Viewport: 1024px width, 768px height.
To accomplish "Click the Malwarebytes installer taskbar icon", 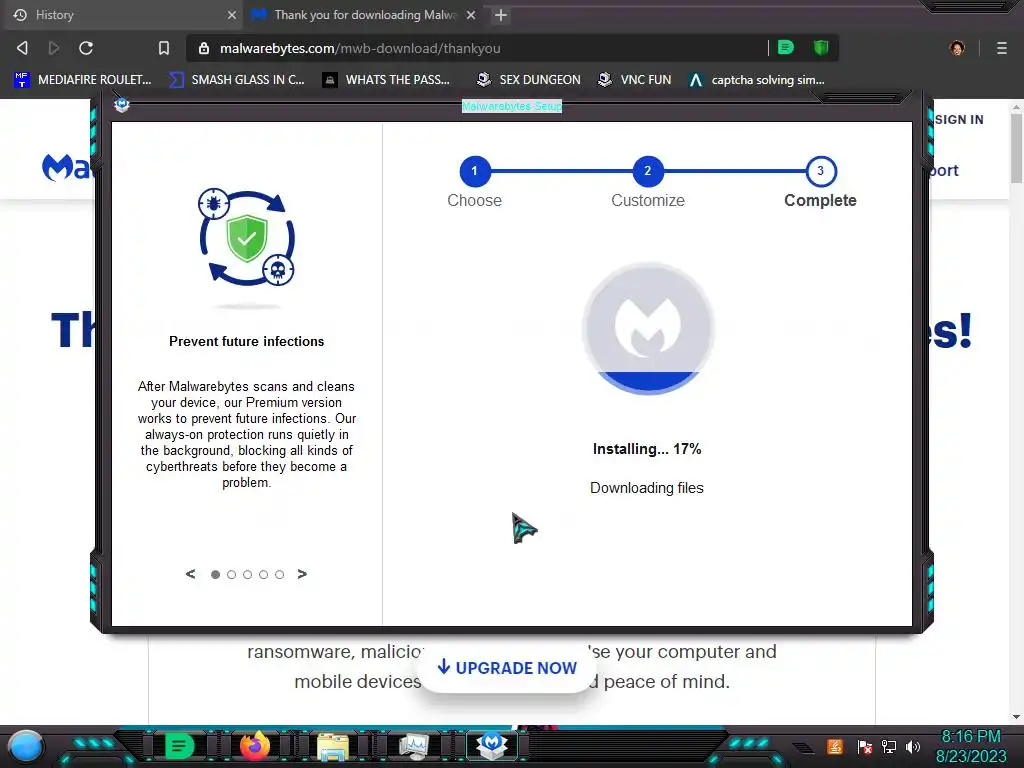I will [492, 745].
